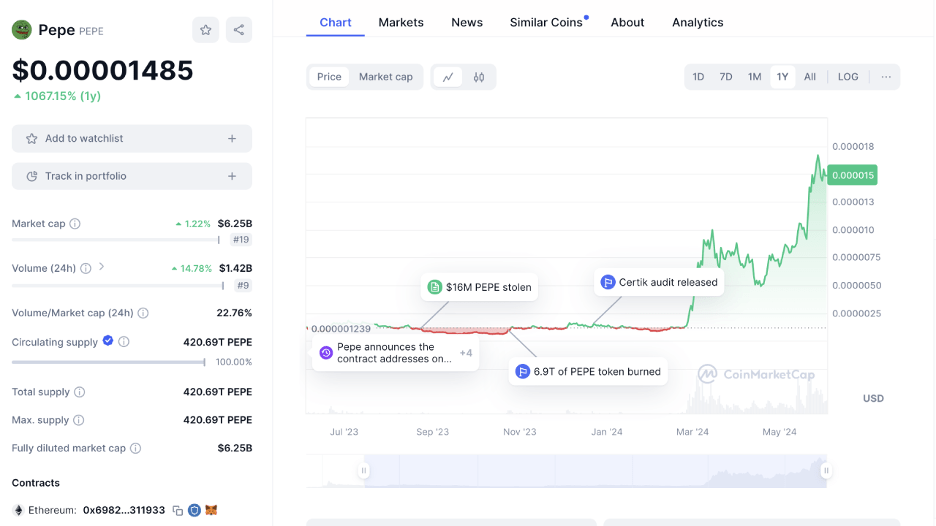
Task: Click the circulating supply progress bar
Action: [109, 362]
